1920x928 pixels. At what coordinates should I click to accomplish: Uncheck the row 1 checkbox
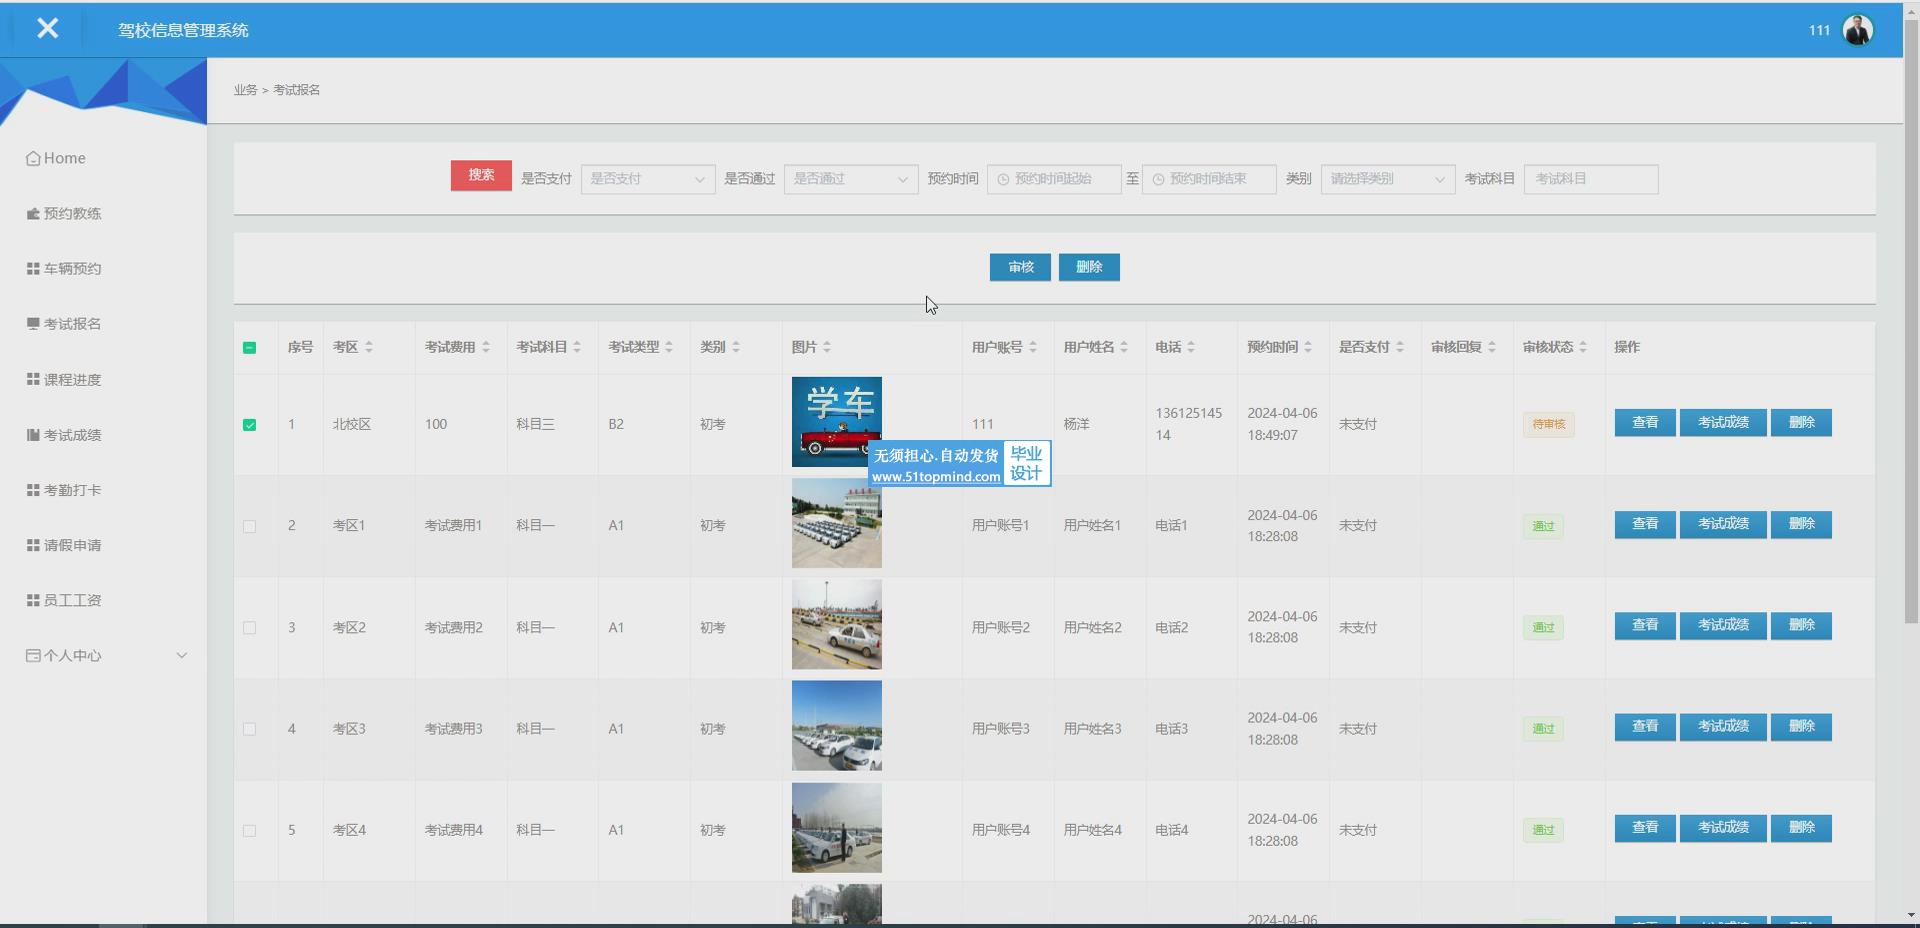pos(250,425)
